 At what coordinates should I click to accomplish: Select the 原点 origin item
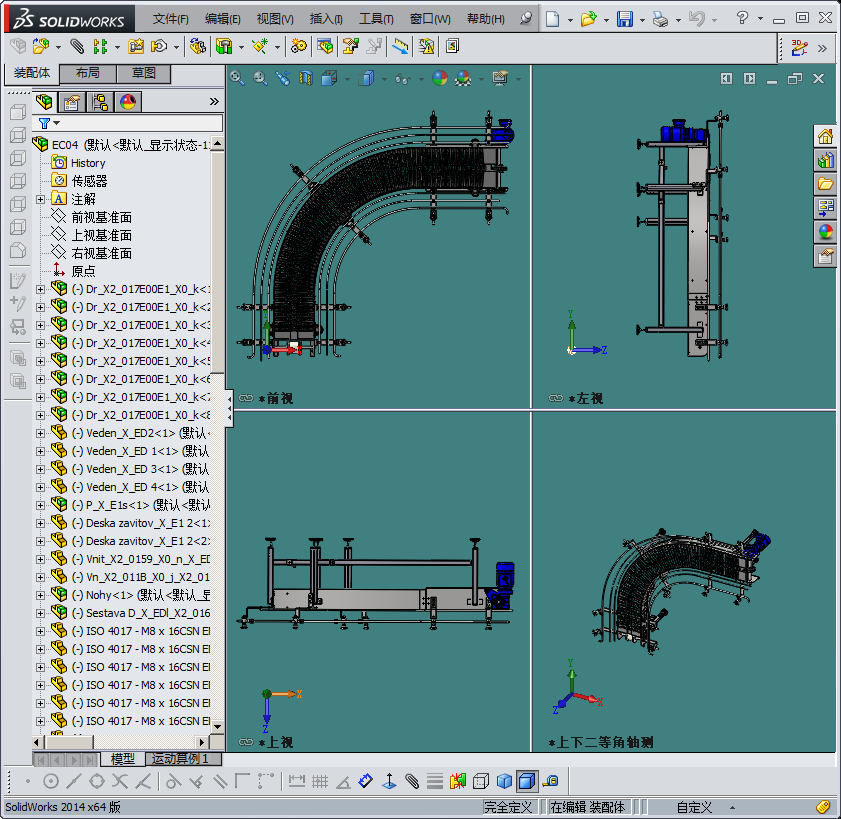click(83, 271)
